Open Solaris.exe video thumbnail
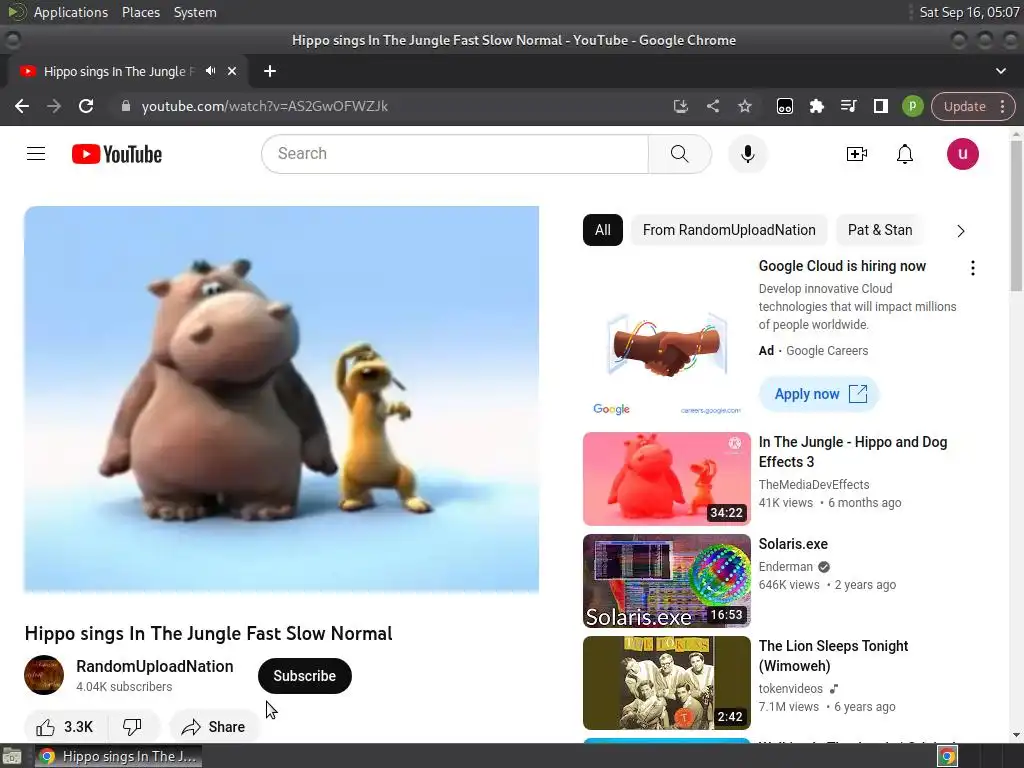Screen dimensions: 1024x768 [x=667, y=581]
